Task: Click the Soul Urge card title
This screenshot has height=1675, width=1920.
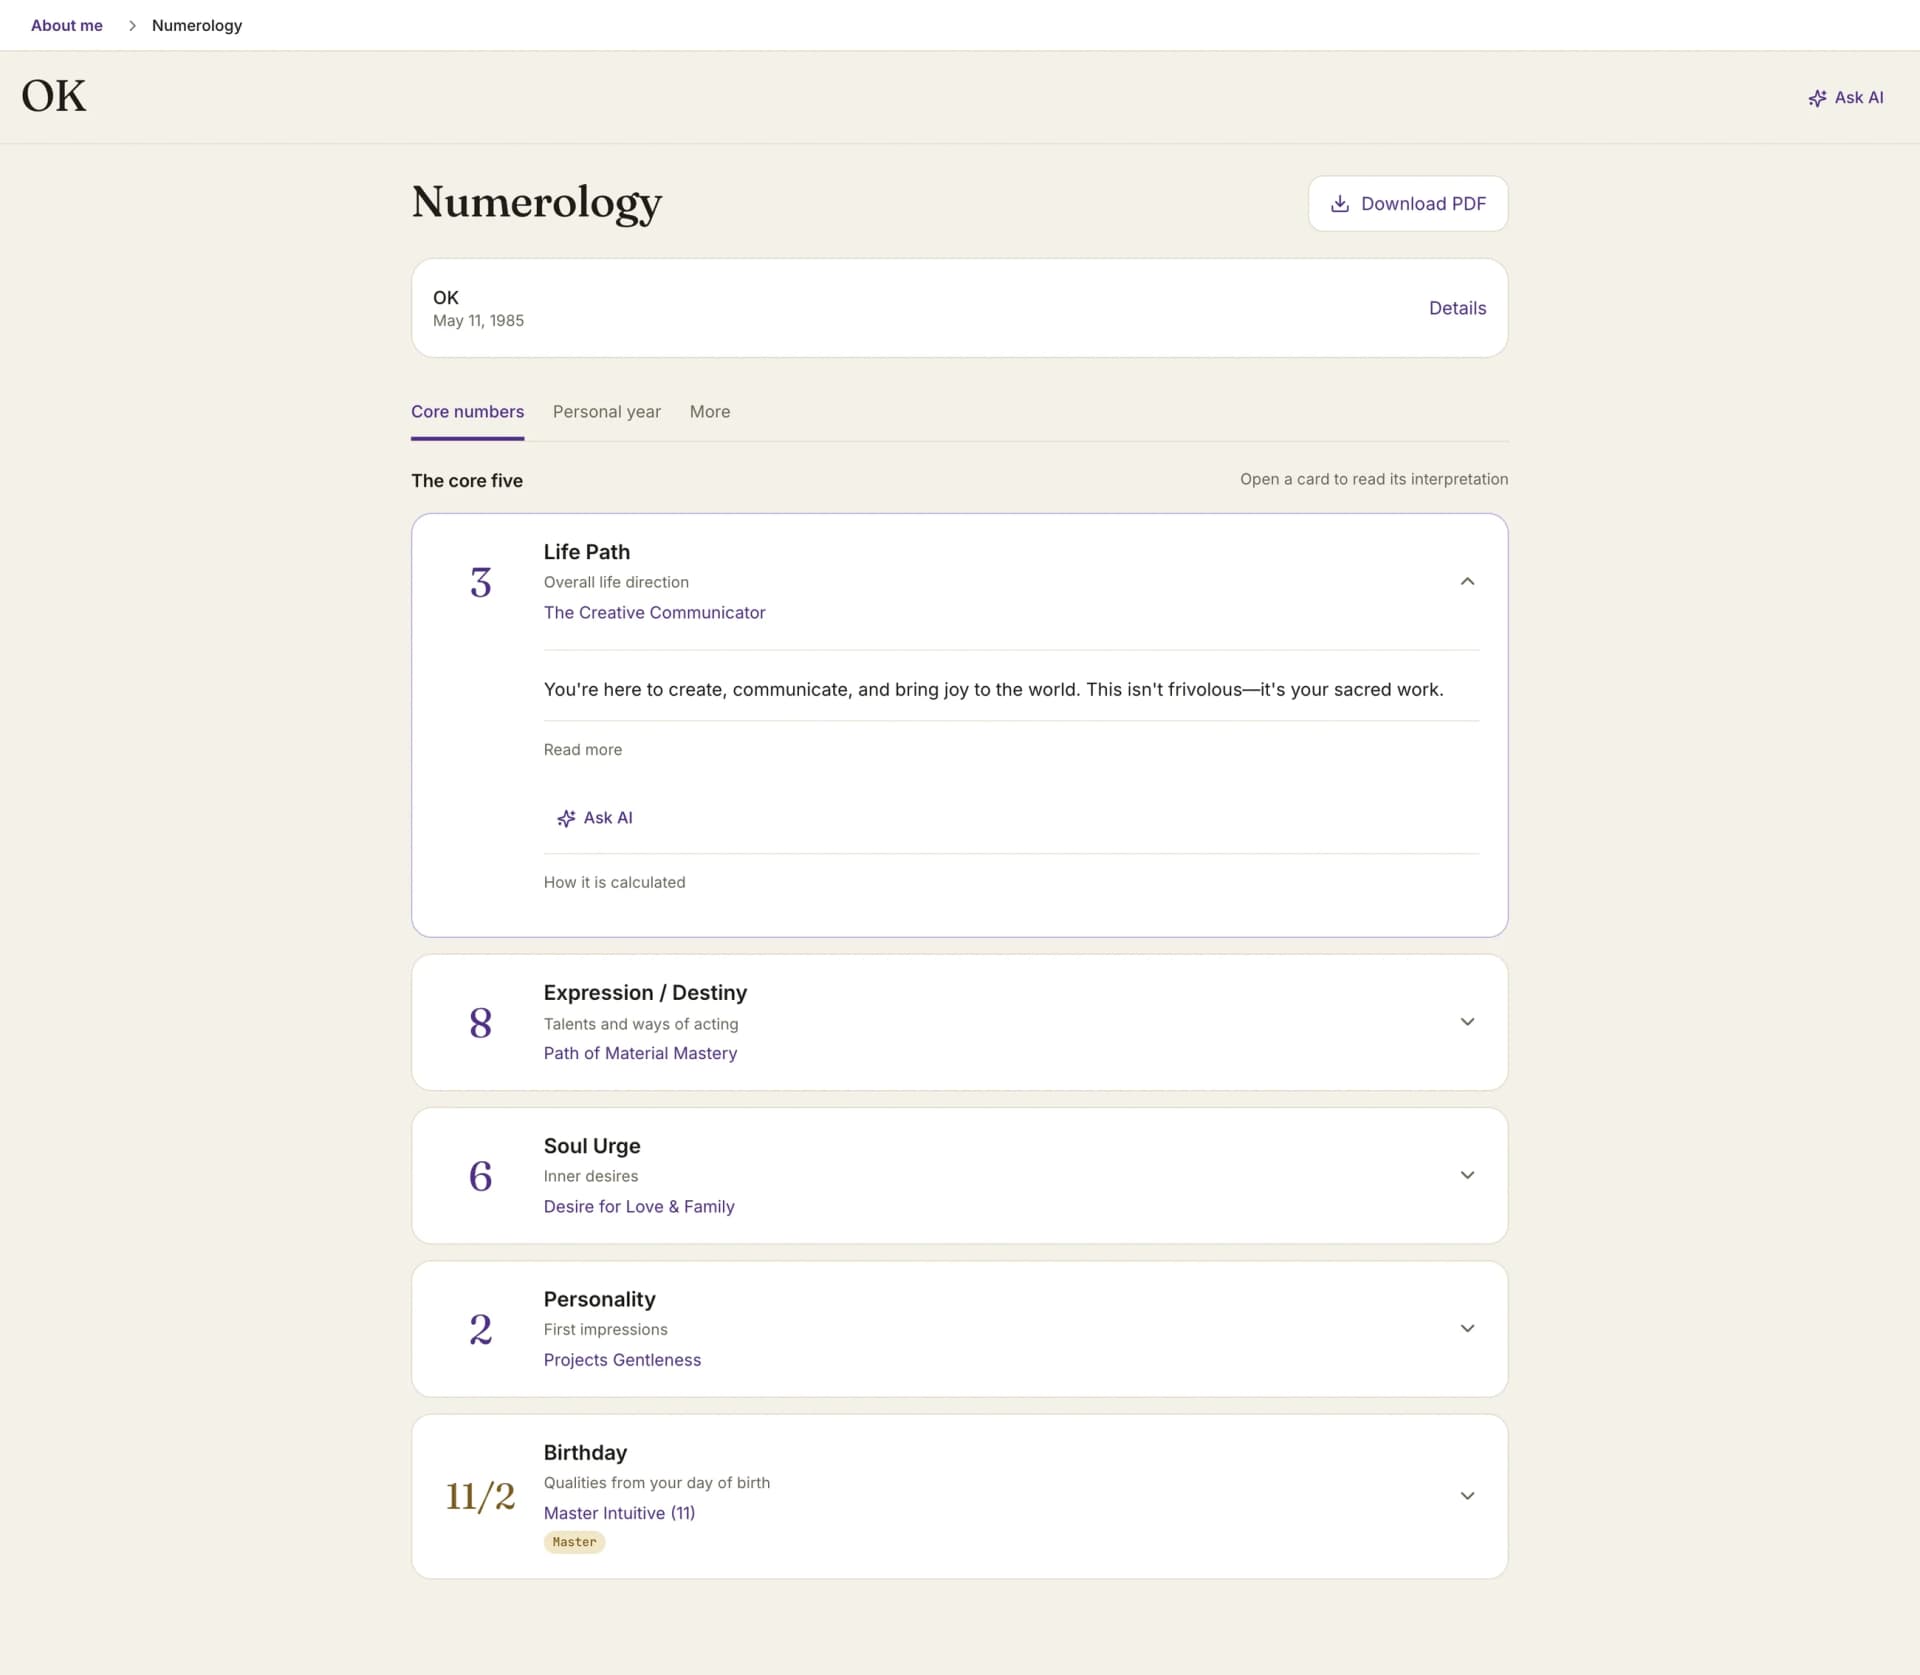Action: click(592, 1146)
